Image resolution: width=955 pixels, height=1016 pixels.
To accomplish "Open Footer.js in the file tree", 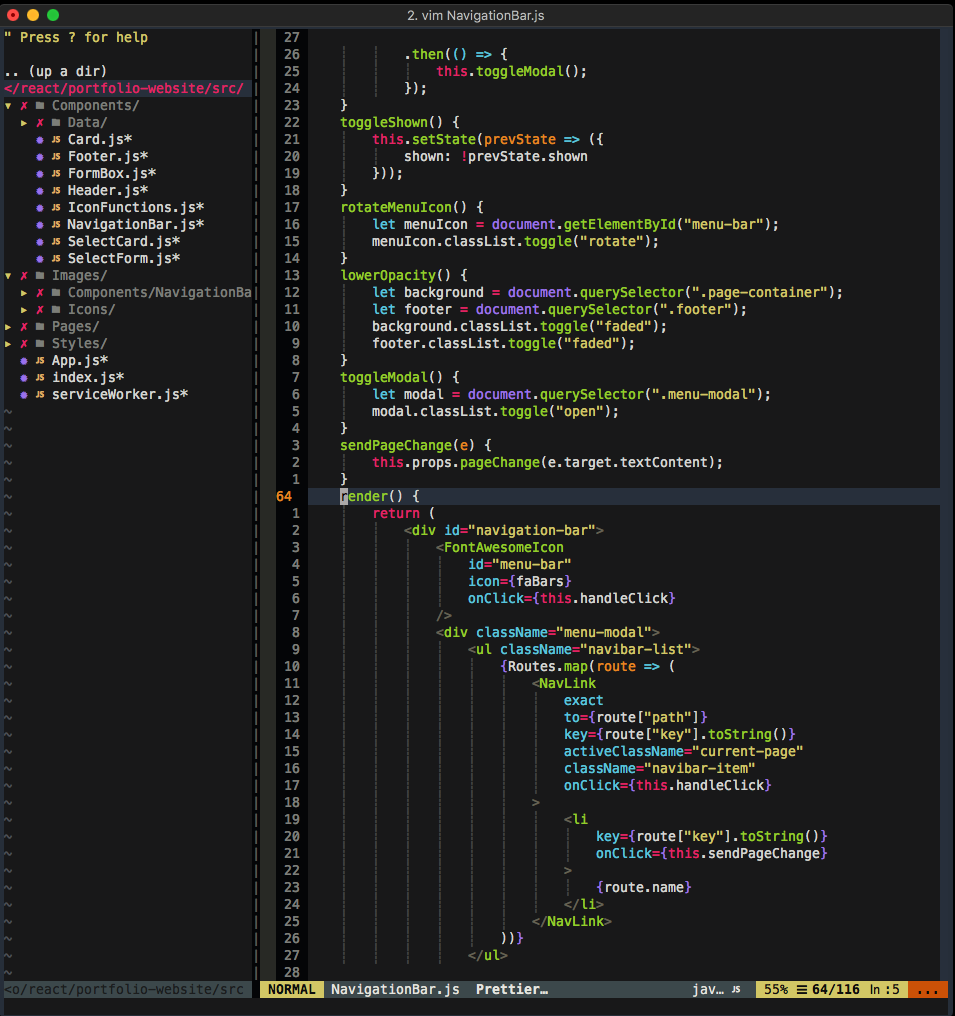I will 108,156.
